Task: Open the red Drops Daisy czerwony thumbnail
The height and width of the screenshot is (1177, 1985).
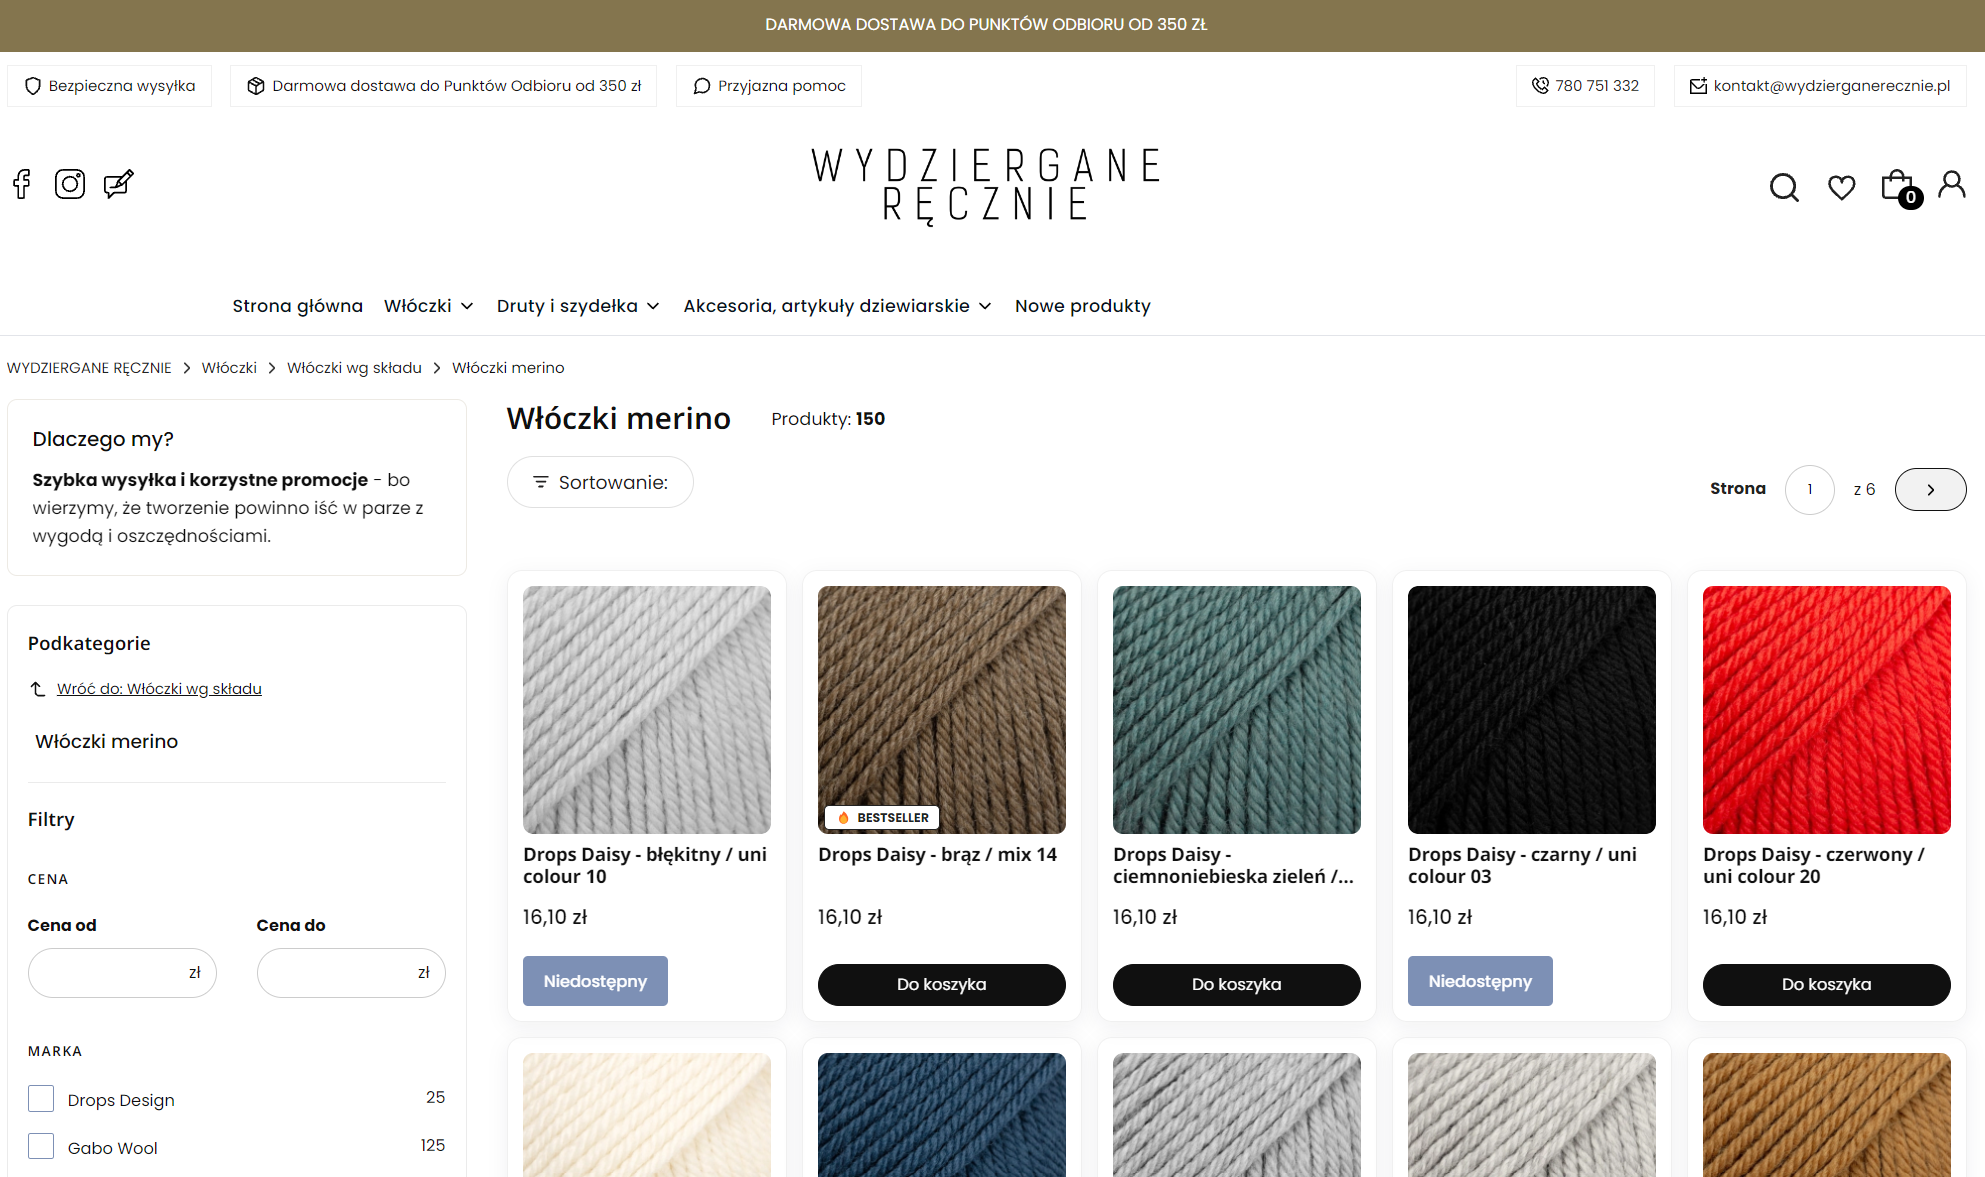Action: pyautogui.click(x=1827, y=710)
